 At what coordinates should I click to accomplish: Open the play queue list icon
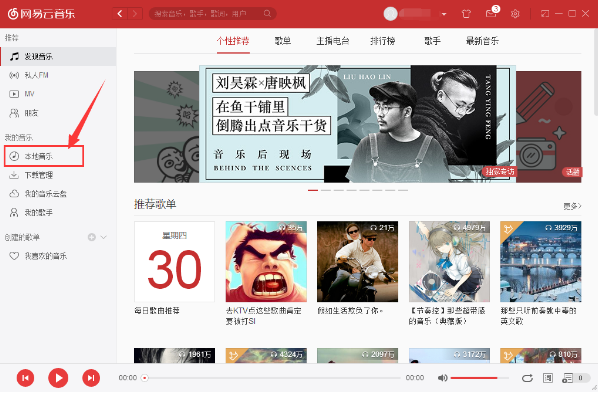tap(567, 378)
